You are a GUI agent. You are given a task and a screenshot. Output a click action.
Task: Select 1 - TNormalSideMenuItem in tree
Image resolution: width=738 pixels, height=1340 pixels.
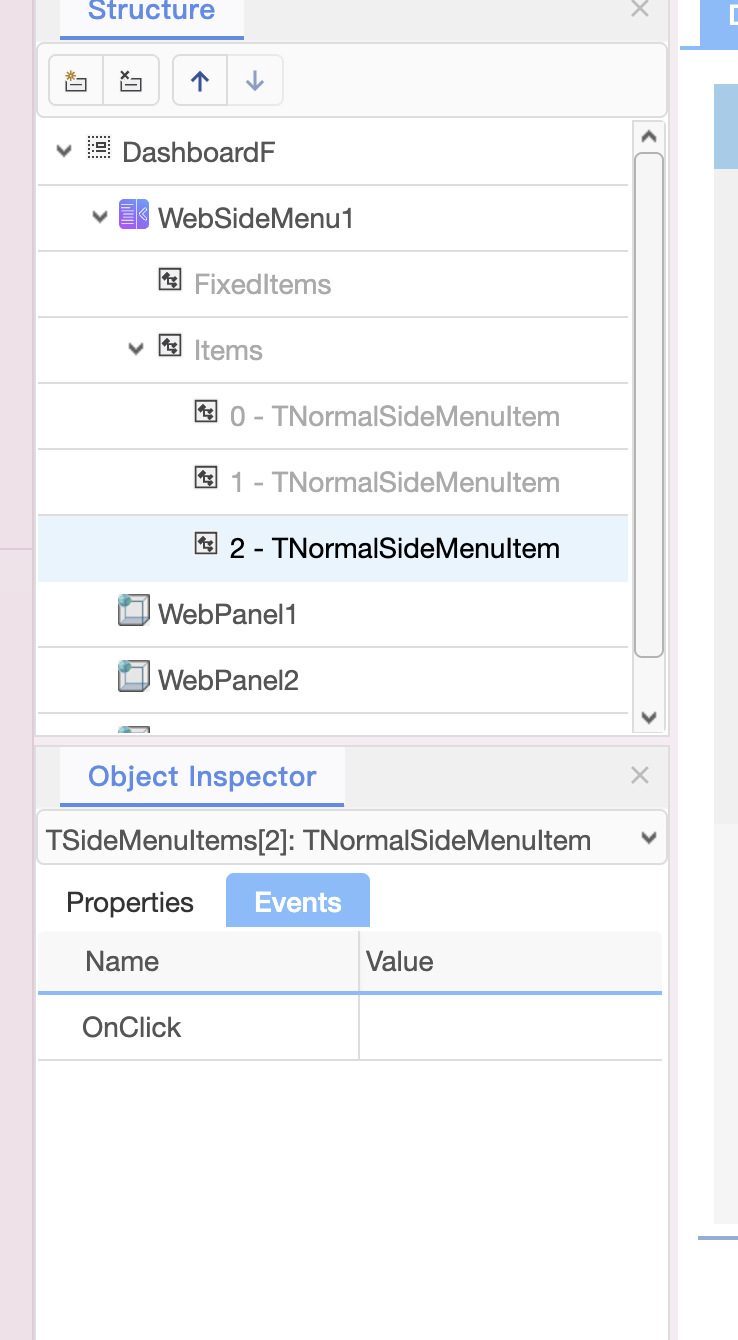tap(394, 482)
